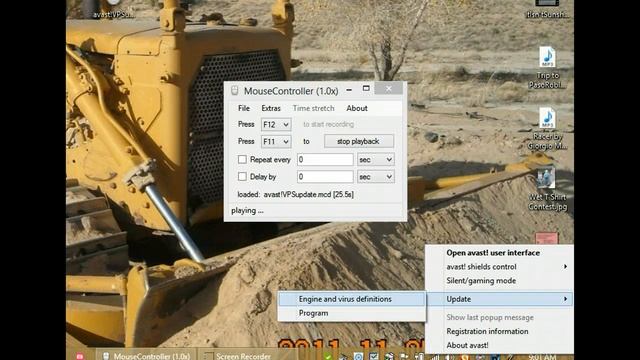Click the pink icon at taskbar left edge
Screen dimensions: 640x360
tap(80, 356)
